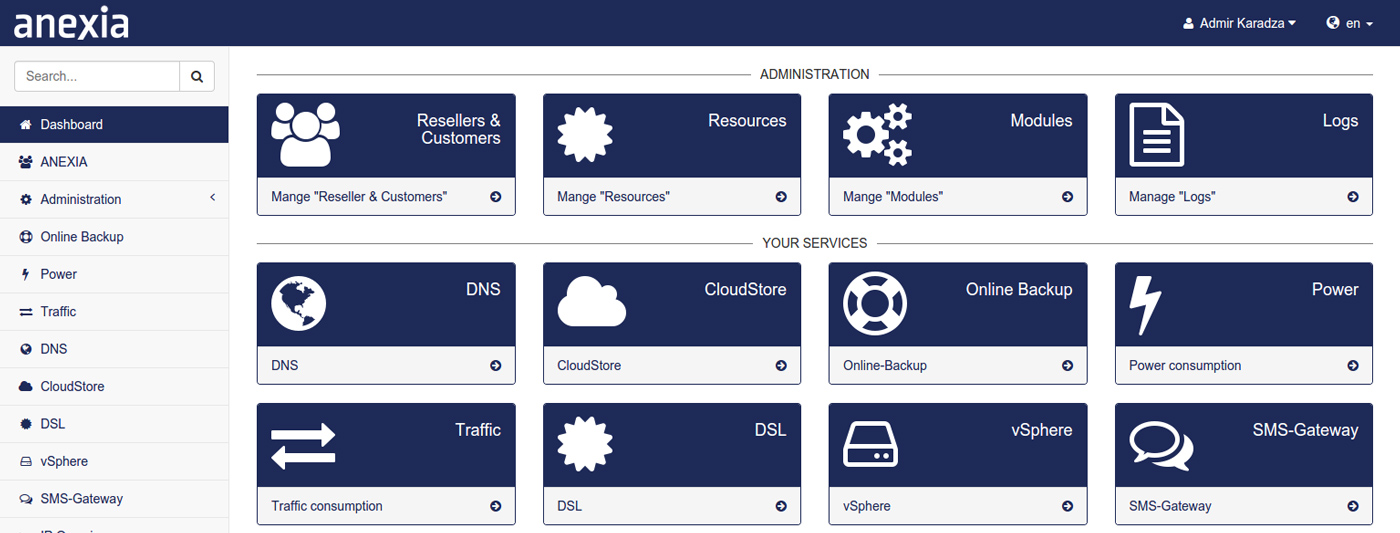Click the arrow circle in Traffic consumption row
The height and width of the screenshot is (533, 1400).
click(496, 506)
